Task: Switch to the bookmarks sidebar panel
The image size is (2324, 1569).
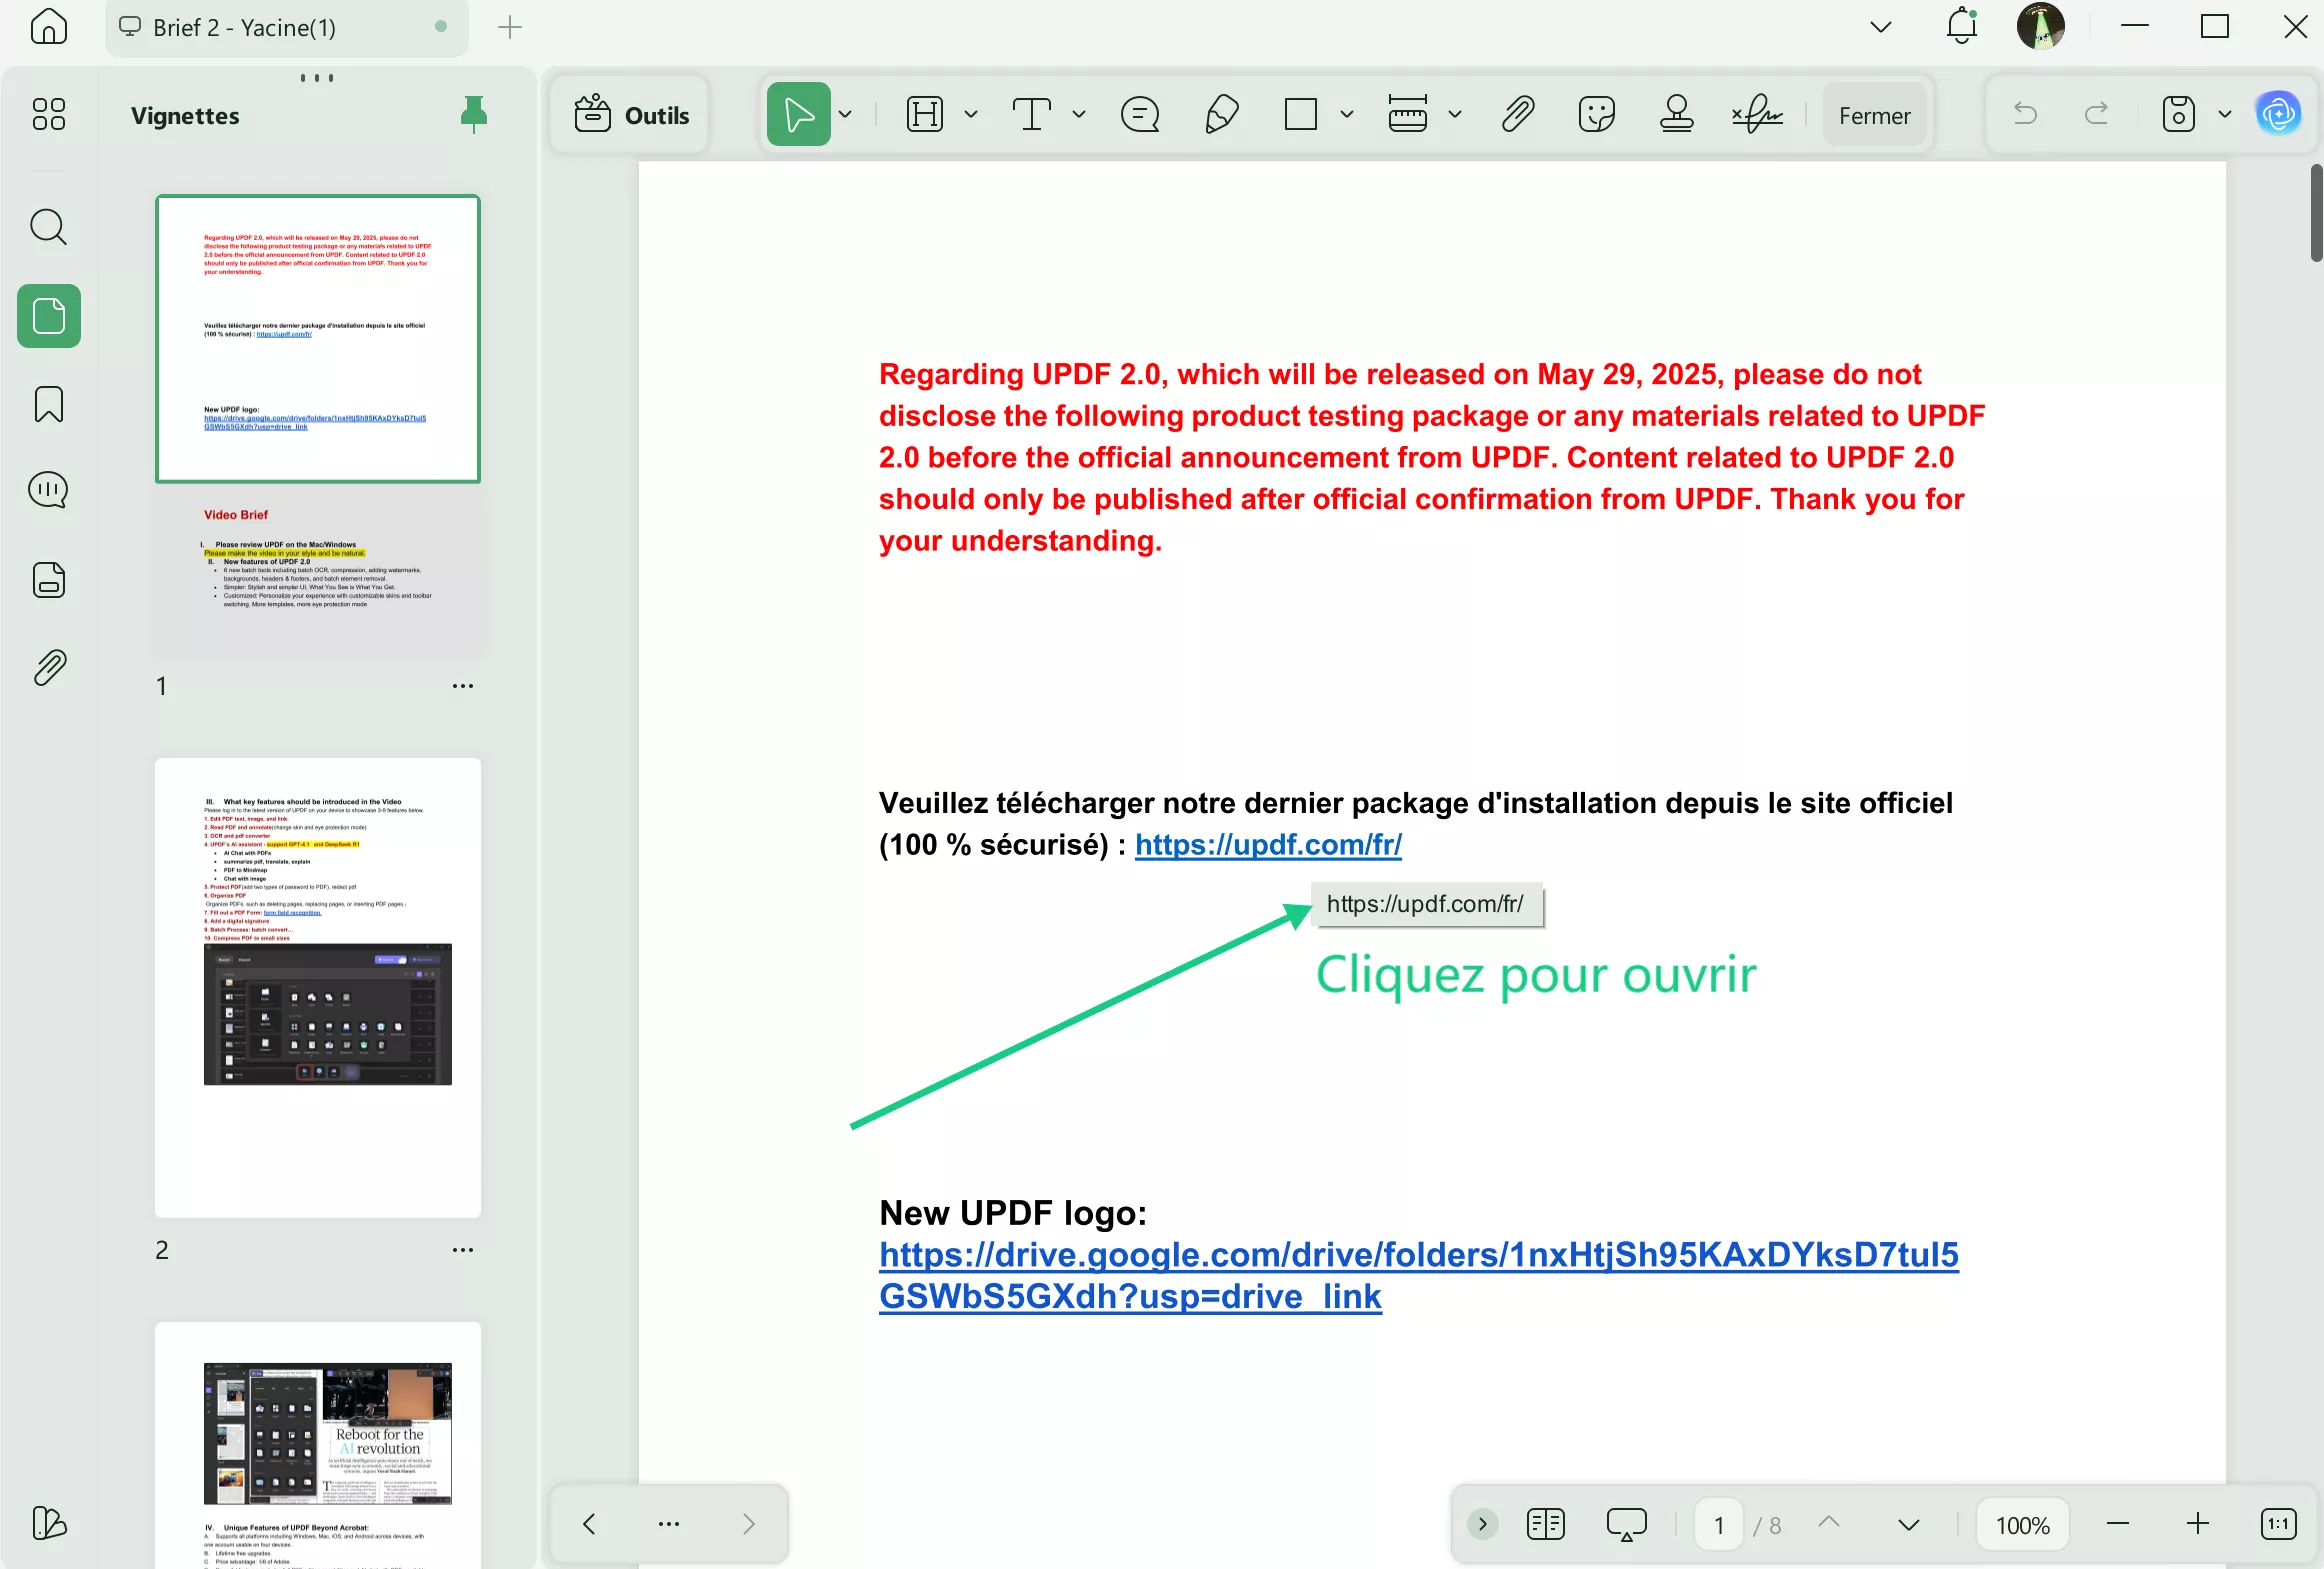Action: coord(47,404)
